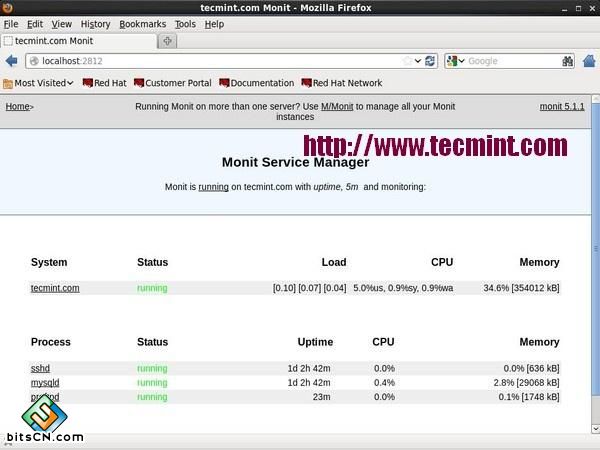This screenshot has width=600, height=450.
Task: Expand the Most Visited bookmarks folder
Action: coord(38,83)
